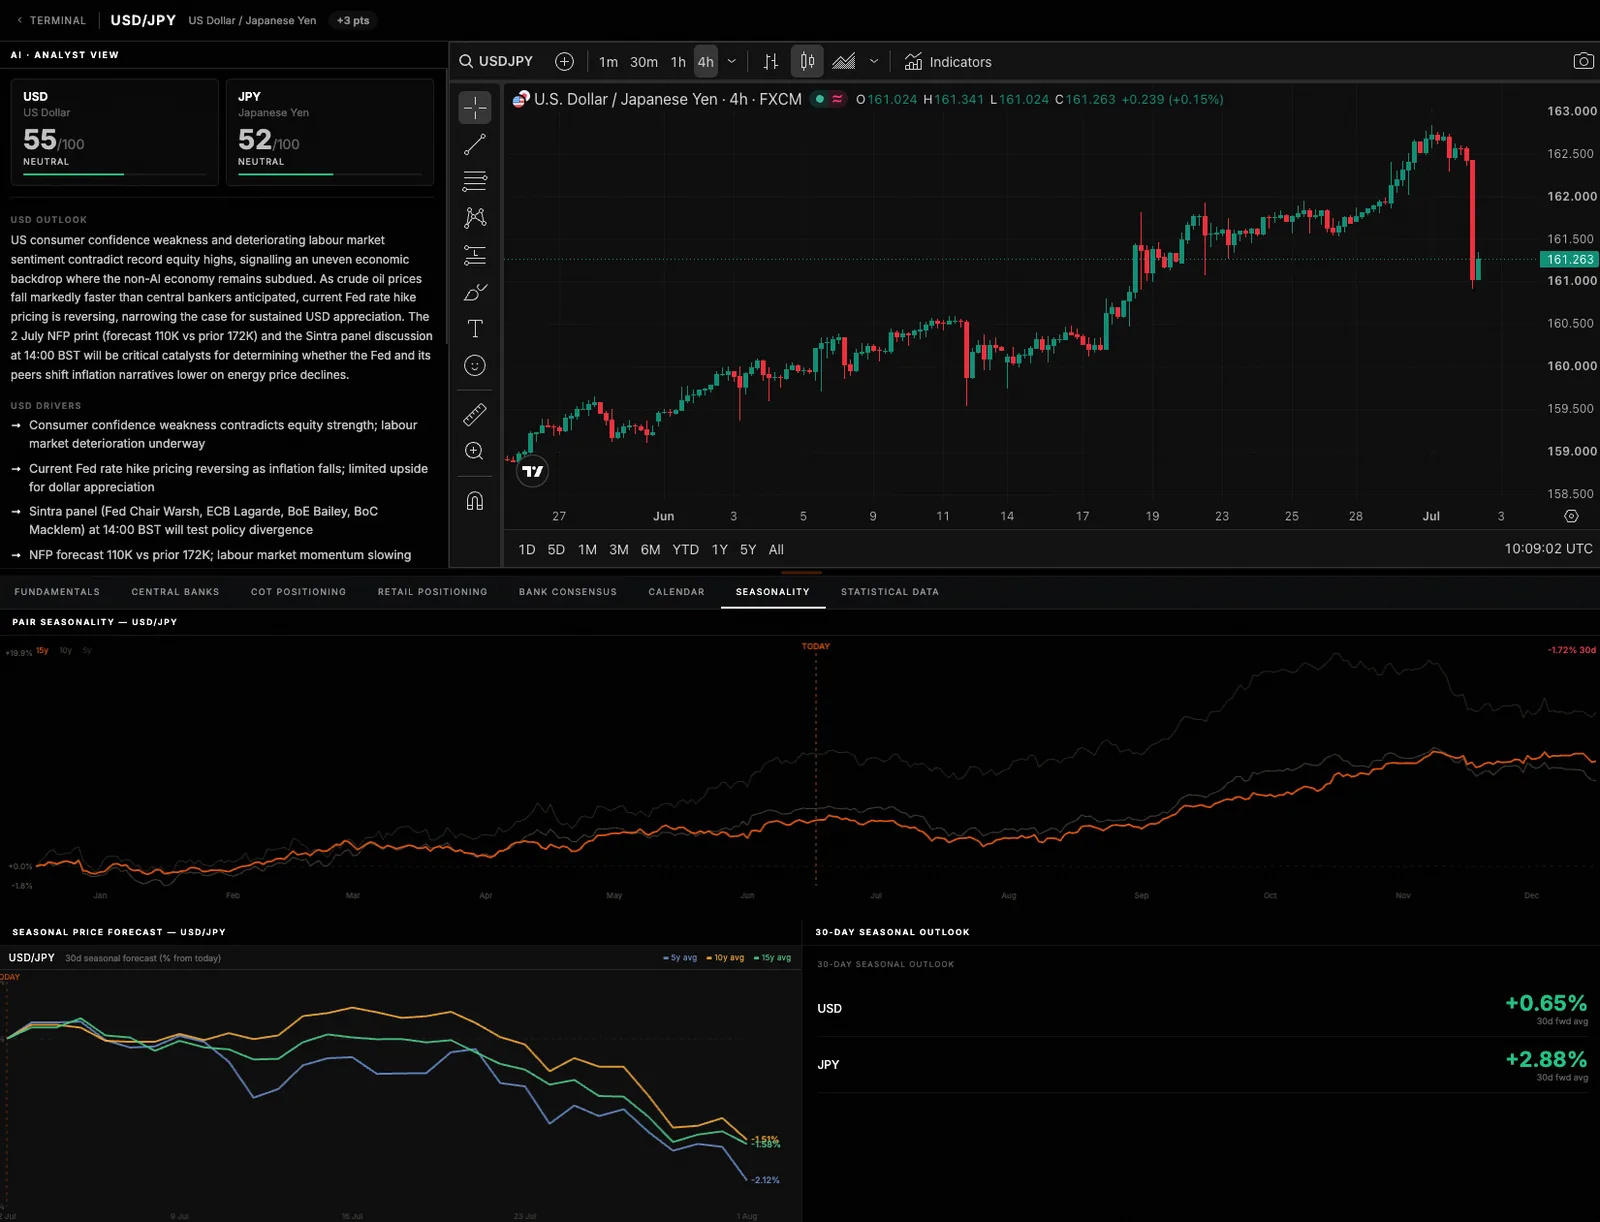Click the +3 pts score badge
1600x1222 pixels.
coord(353,21)
